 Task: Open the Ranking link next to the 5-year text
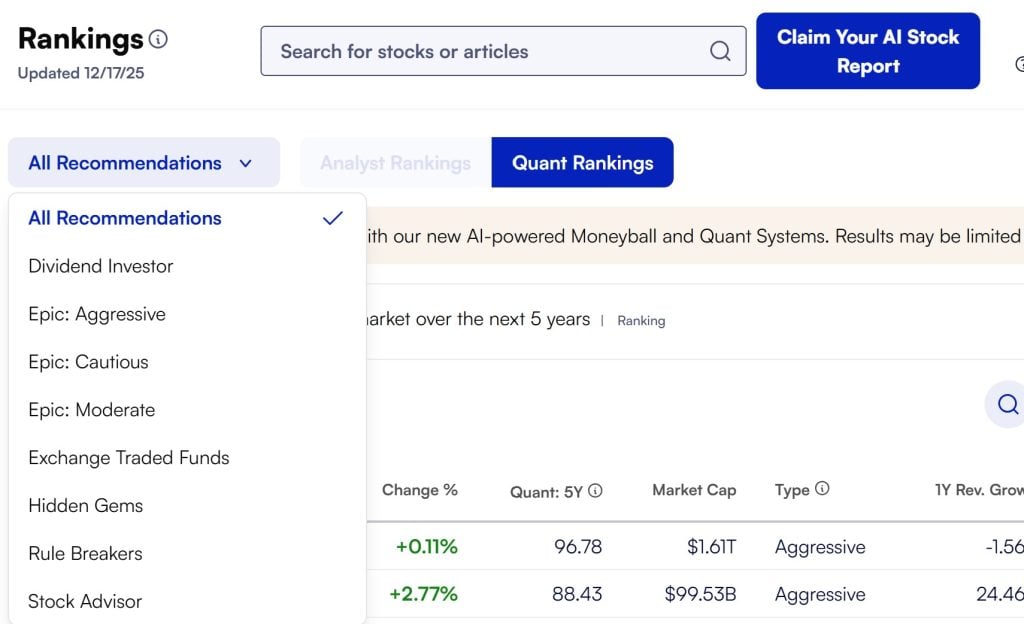[x=641, y=321]
